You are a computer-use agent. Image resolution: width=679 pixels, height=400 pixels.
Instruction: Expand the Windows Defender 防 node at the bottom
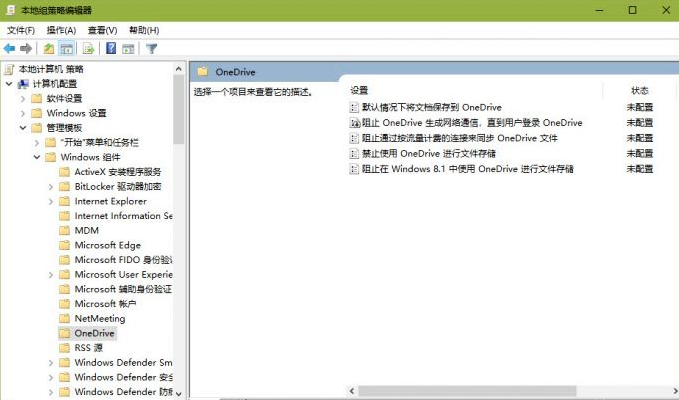click(51, 392)
